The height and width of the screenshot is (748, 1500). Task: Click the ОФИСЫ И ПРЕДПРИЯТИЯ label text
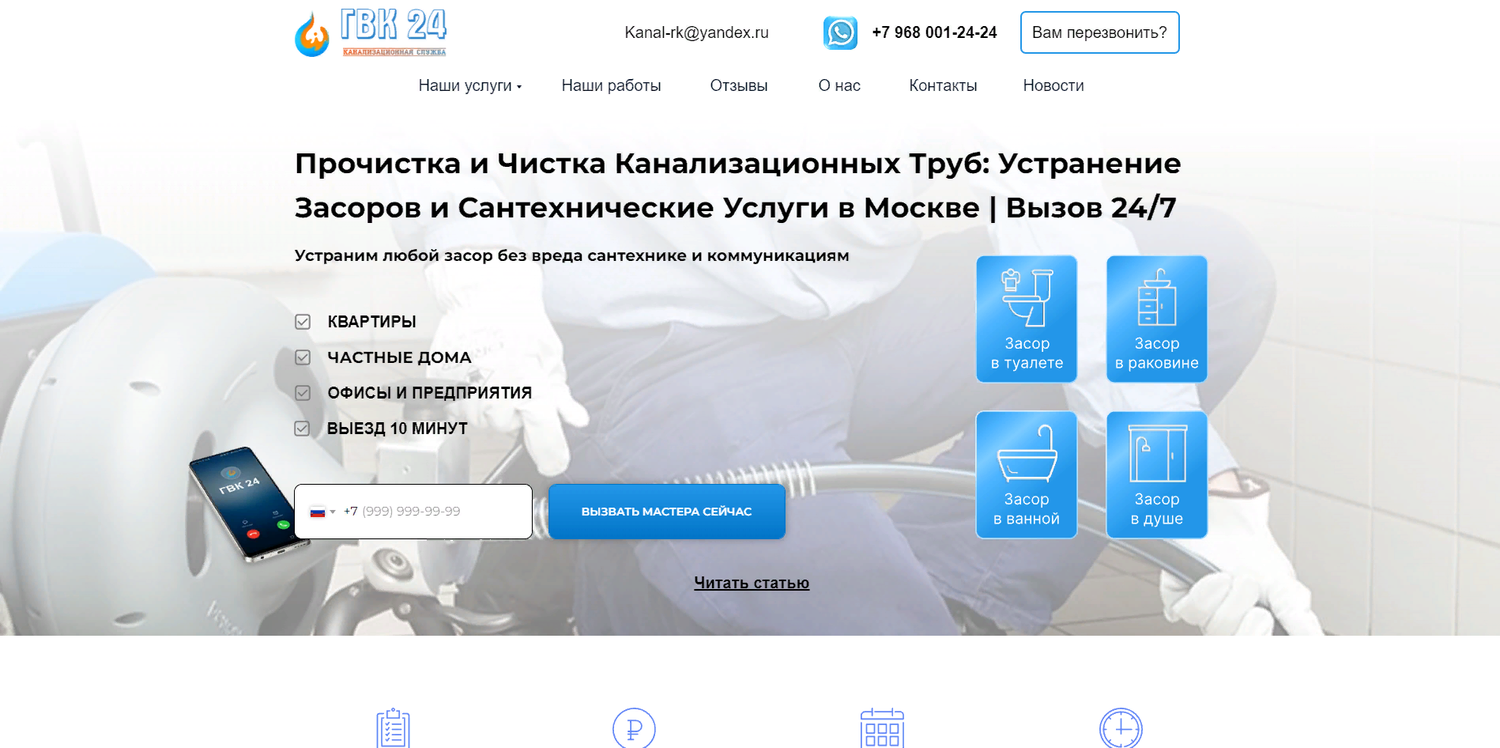tap(430, 393)
